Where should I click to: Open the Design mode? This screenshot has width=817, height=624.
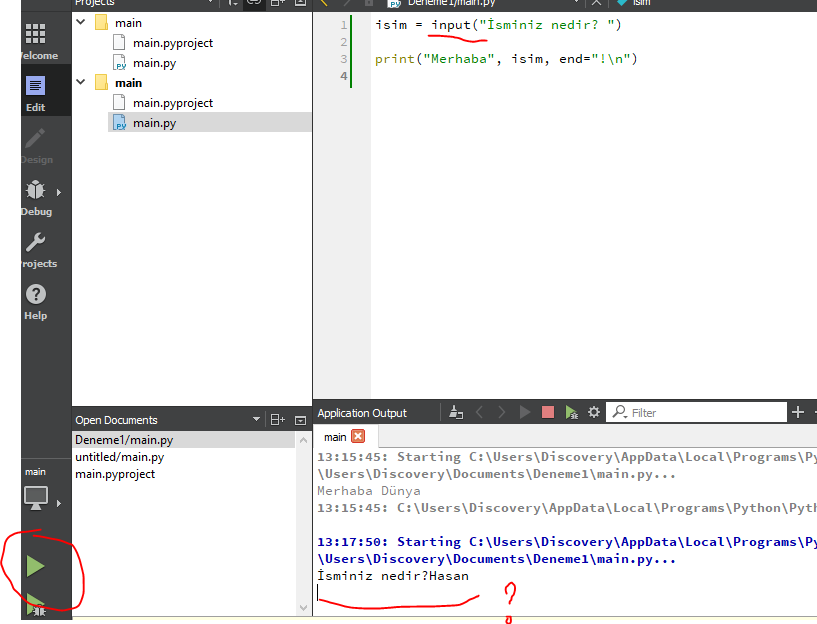(35, 146)
